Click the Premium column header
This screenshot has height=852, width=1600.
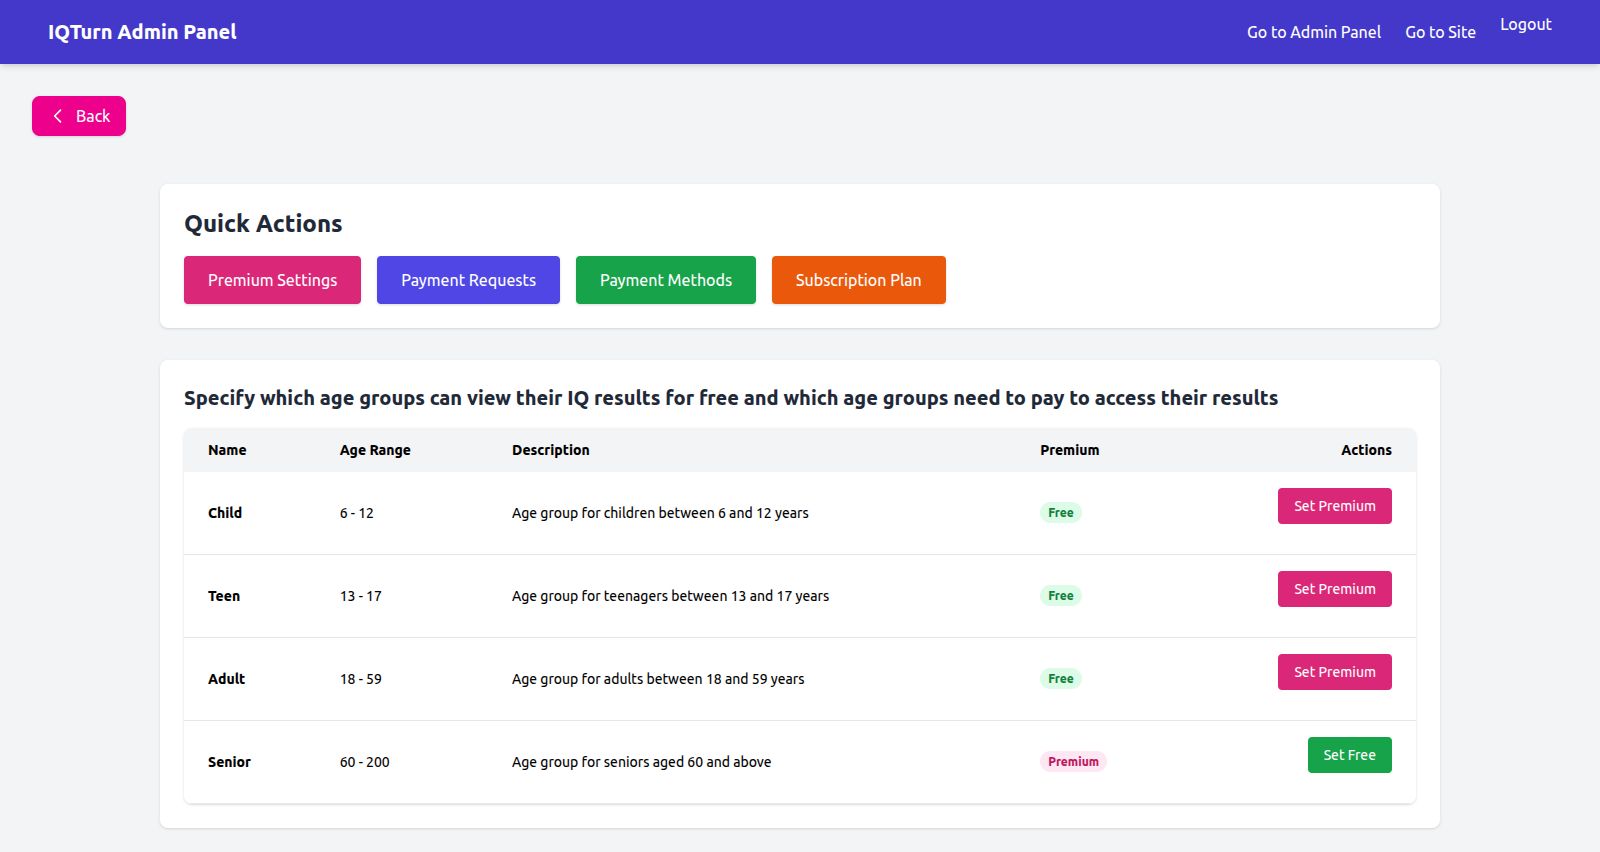tap(1069, 450)
